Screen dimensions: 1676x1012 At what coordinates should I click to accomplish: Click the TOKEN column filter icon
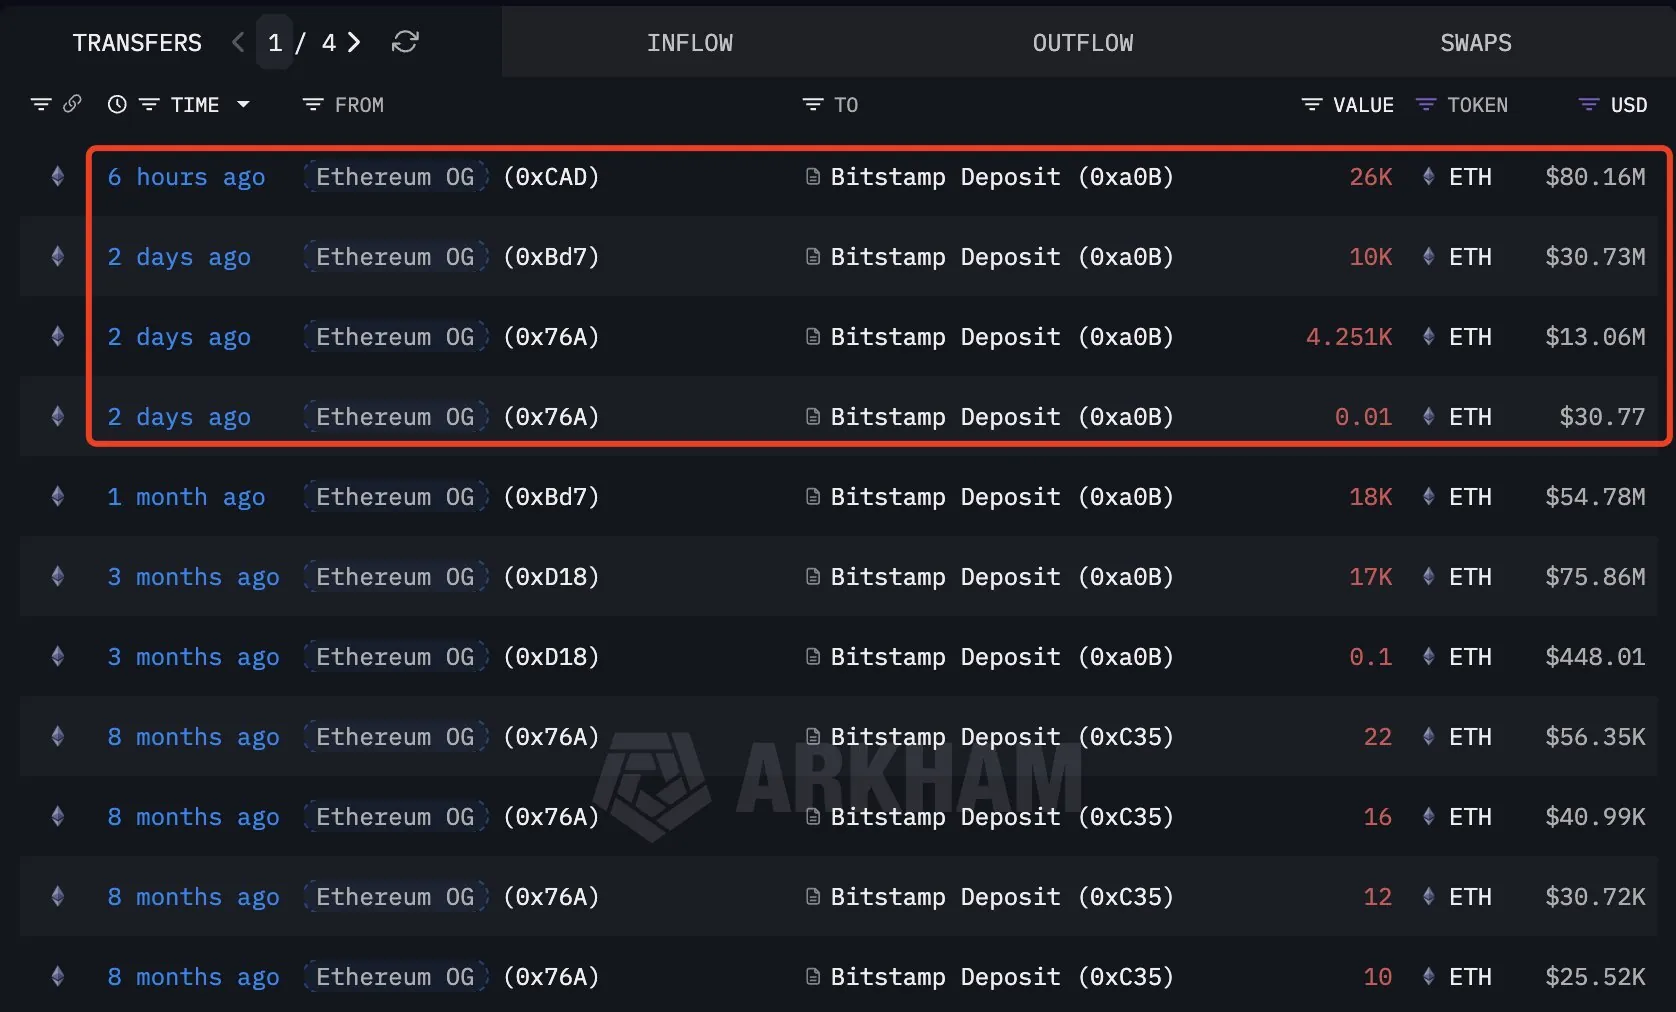point(1426,105)
